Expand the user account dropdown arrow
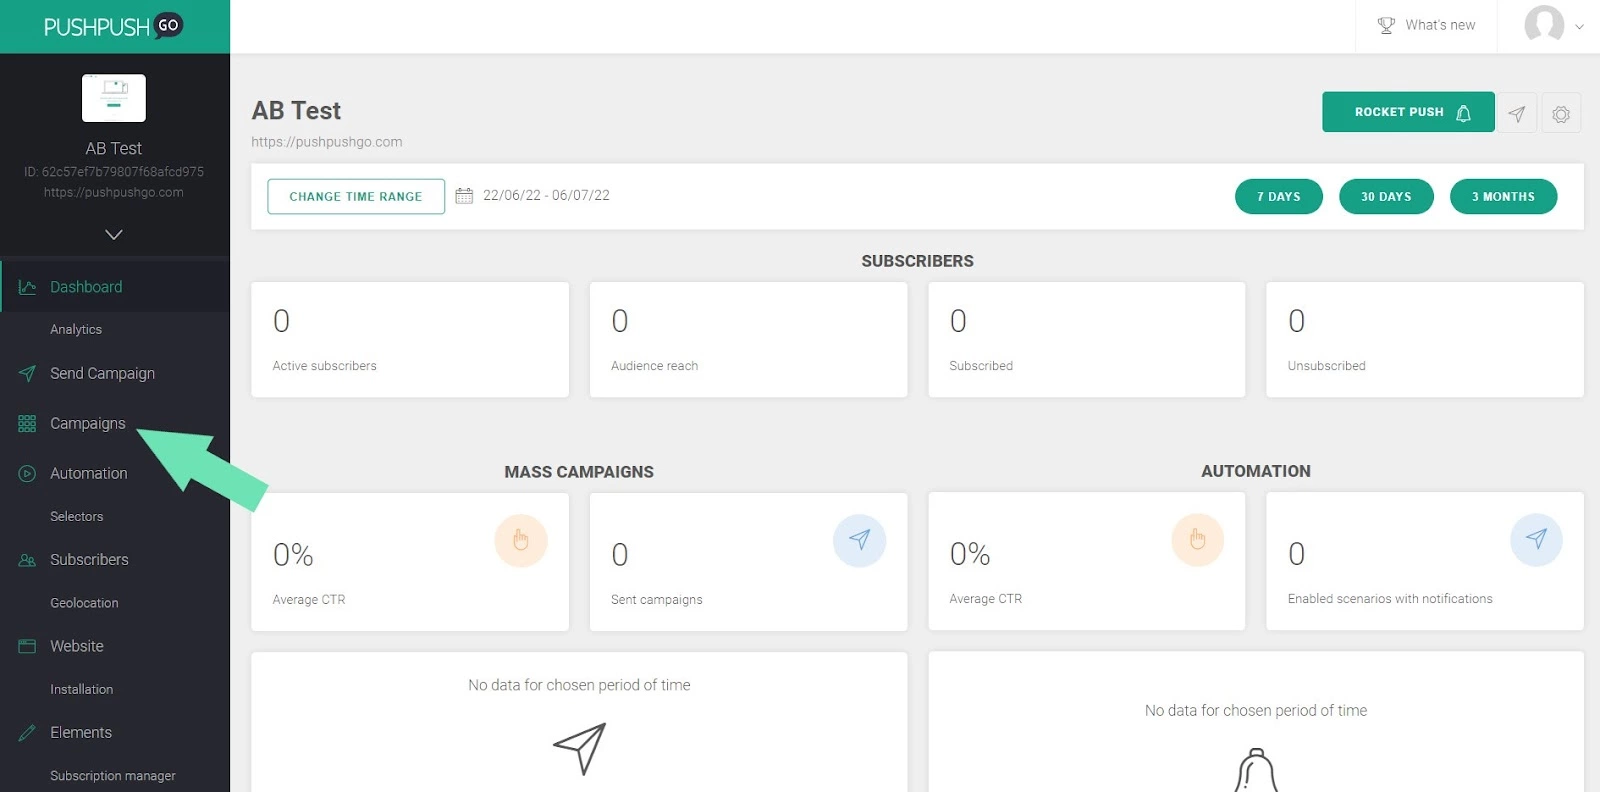The image size is (1600, 792). coord(1579,27)
